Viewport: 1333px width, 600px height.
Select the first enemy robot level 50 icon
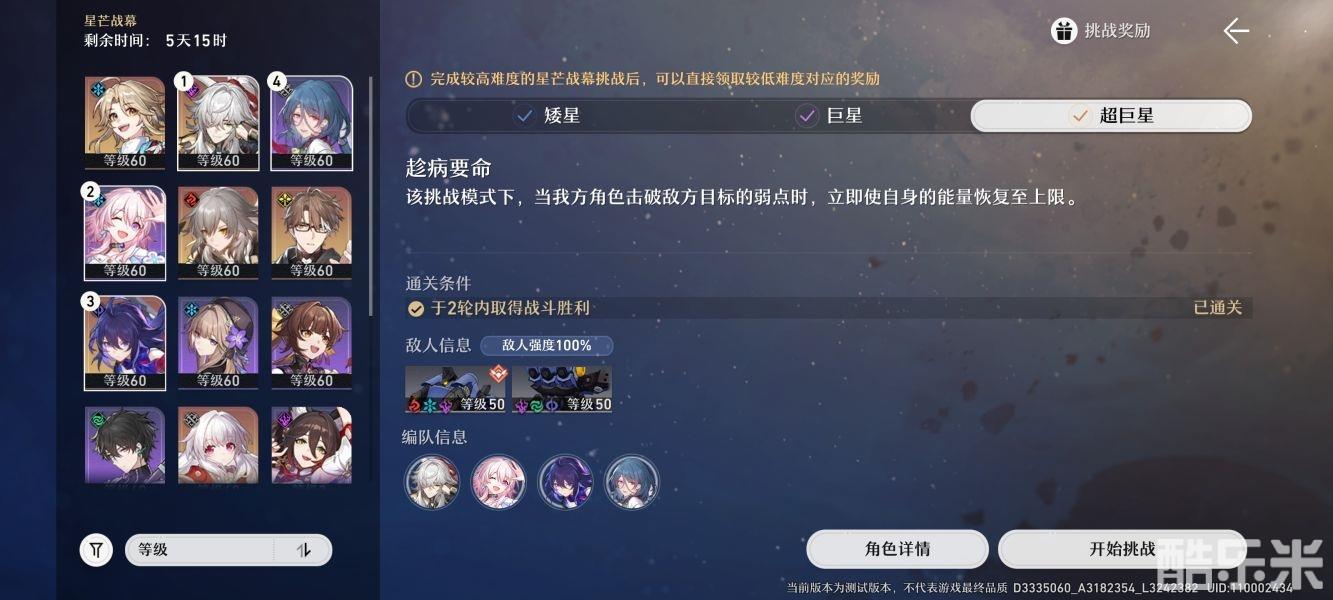pos(455,389)
